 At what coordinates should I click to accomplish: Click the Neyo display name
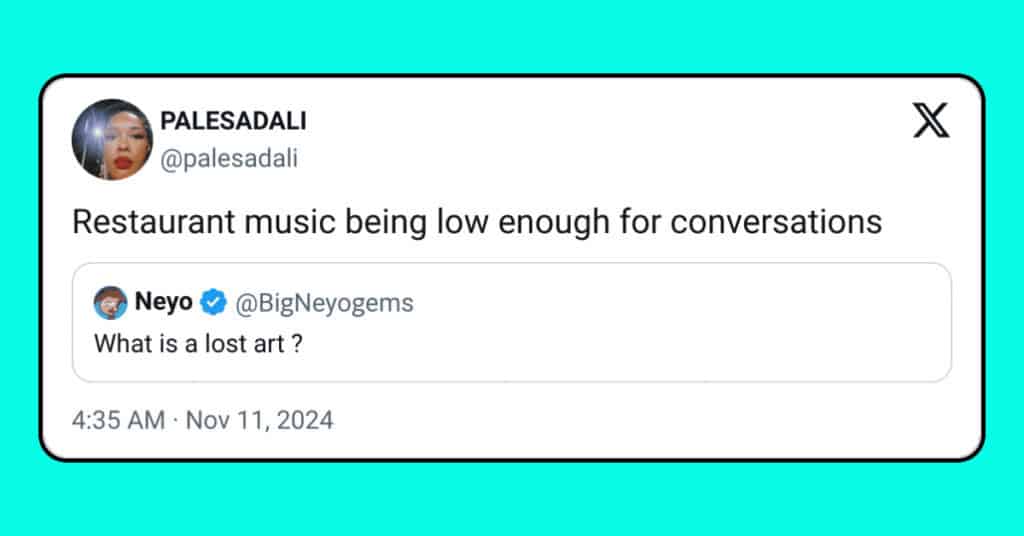click(x=163, y=302)
